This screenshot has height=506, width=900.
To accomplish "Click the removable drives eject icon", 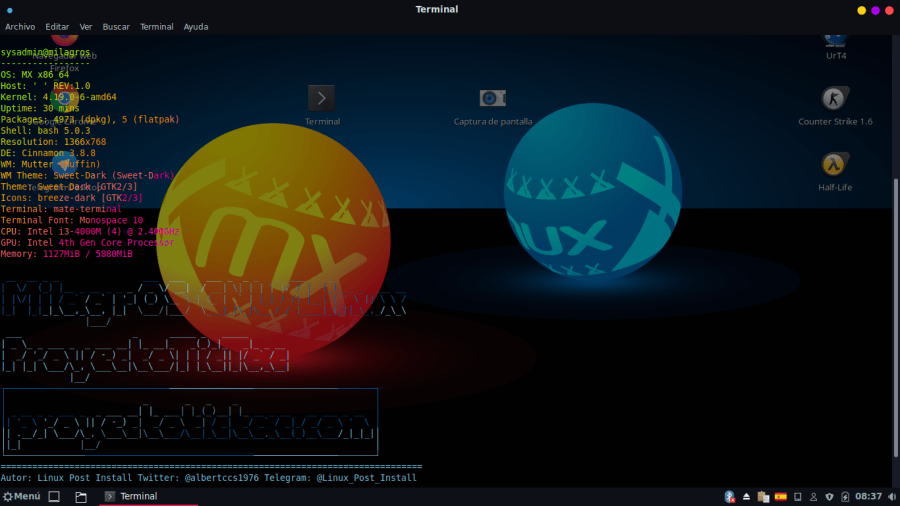I will (747, 496).
